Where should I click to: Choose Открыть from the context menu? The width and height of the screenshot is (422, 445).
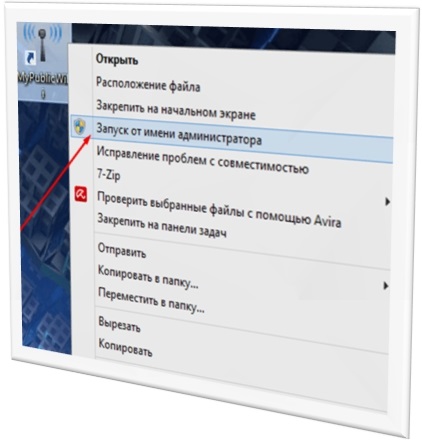tap(117, 60)
